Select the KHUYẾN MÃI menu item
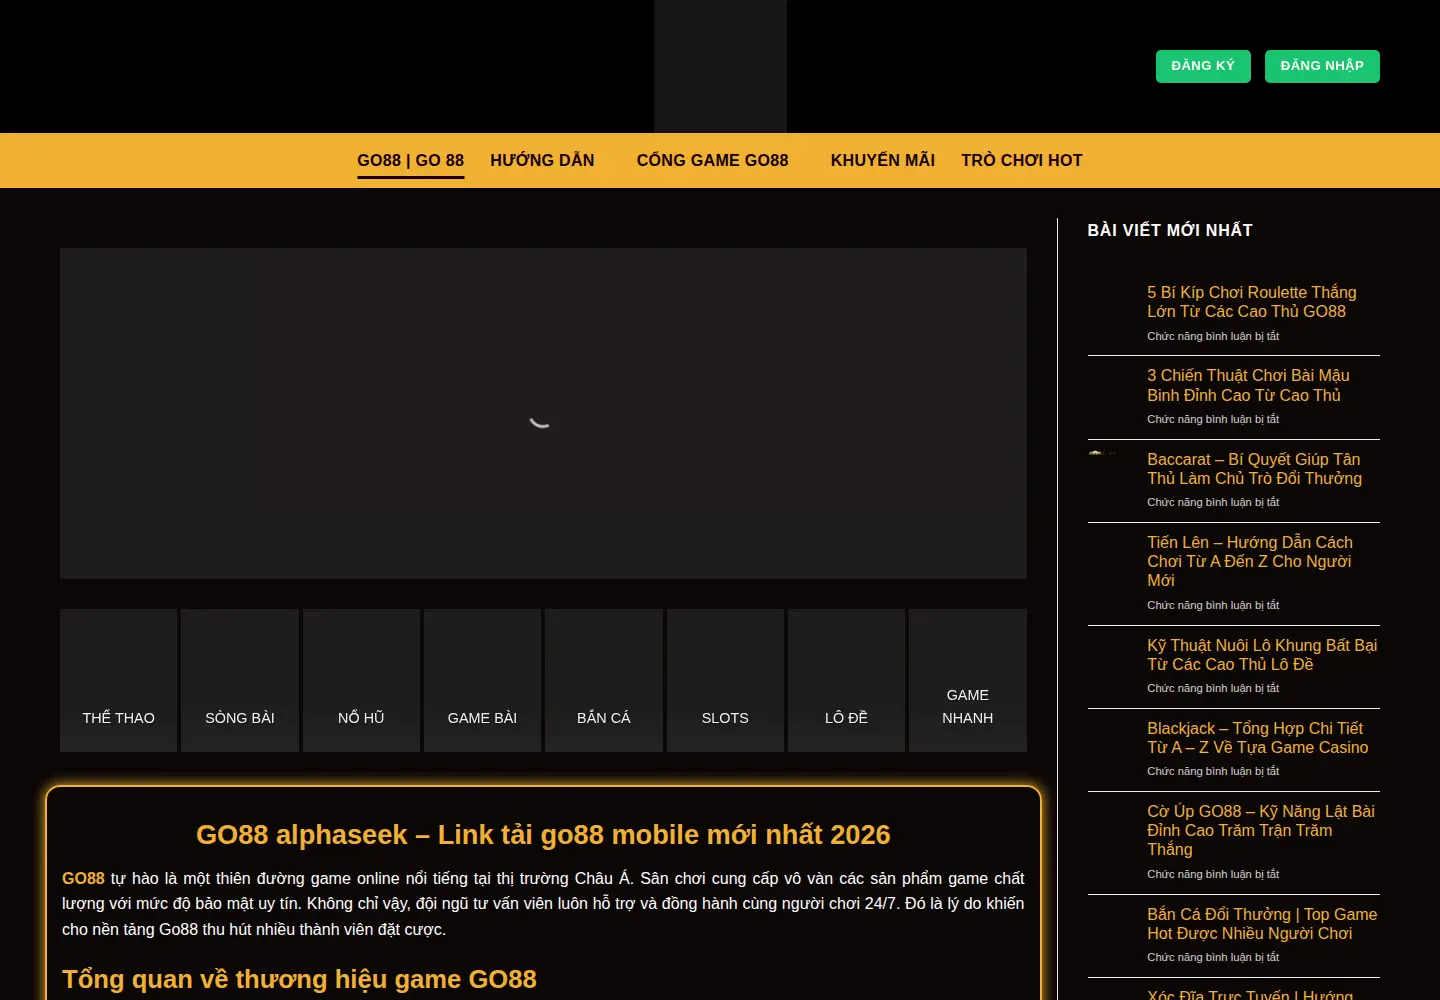Image resolution: width=1440 pixels, height=1000 pixels. pos(883,160)
